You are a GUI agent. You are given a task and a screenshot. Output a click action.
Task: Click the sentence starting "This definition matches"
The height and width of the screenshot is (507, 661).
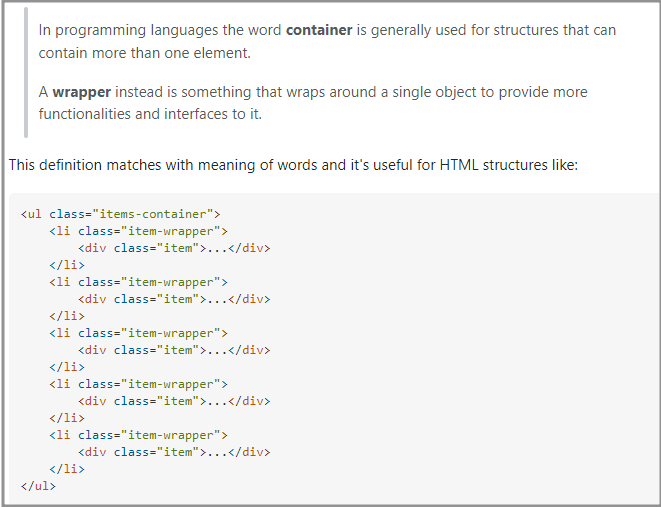click(293, 164)
